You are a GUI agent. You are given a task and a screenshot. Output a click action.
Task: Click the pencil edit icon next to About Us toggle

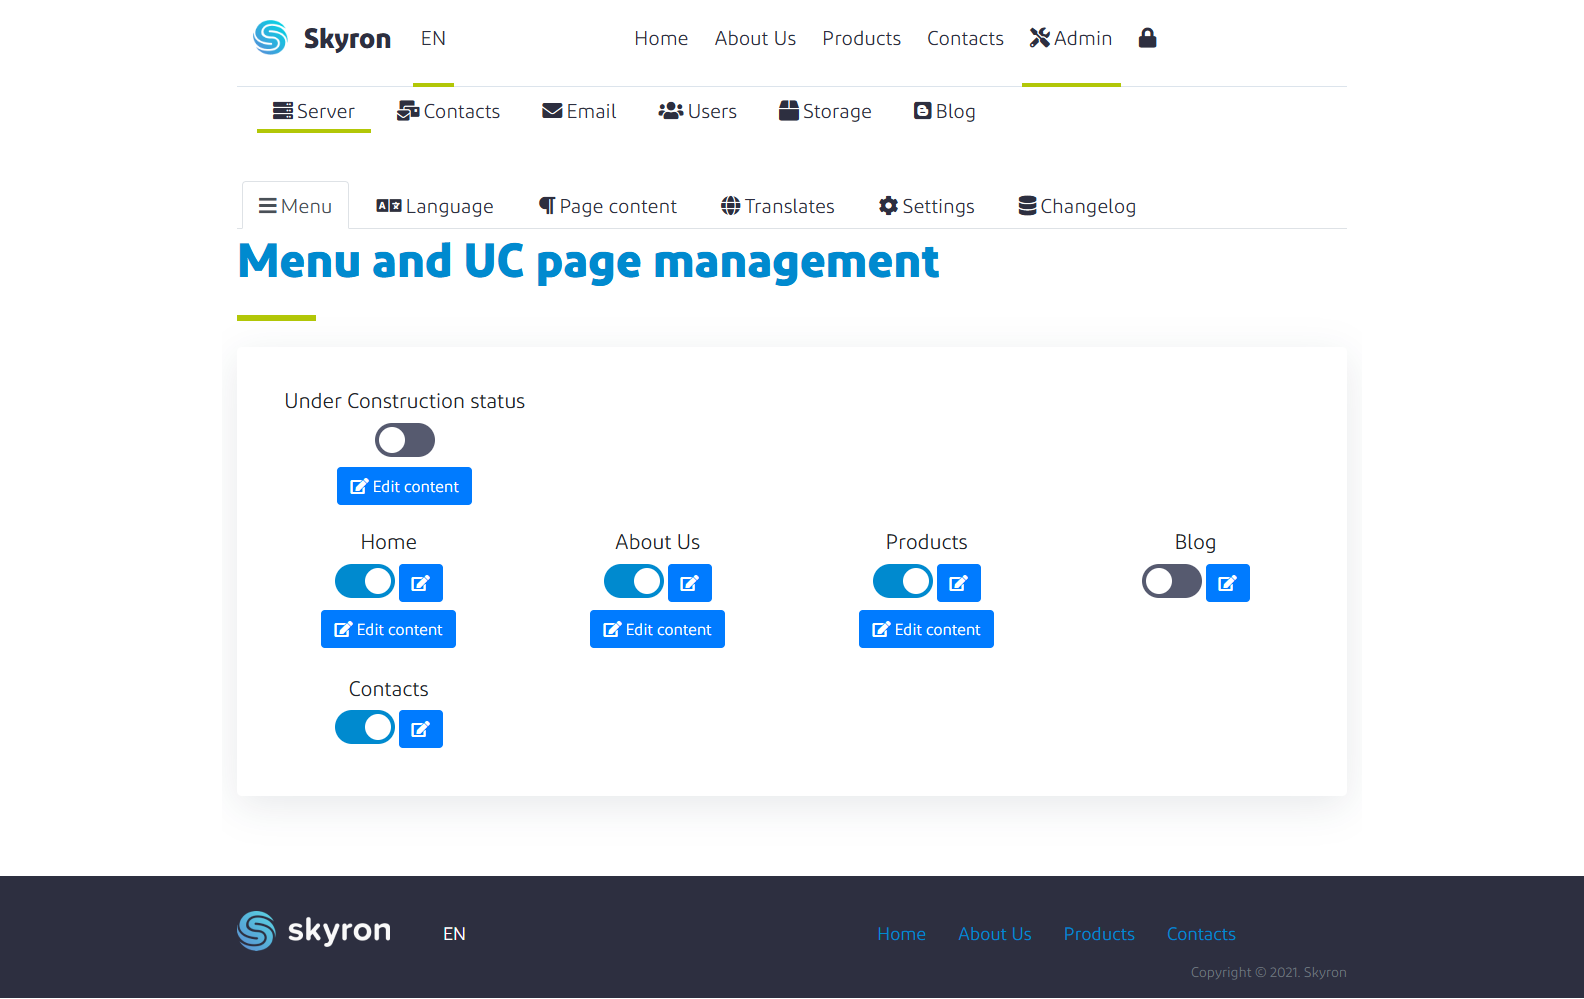(690, 583)
